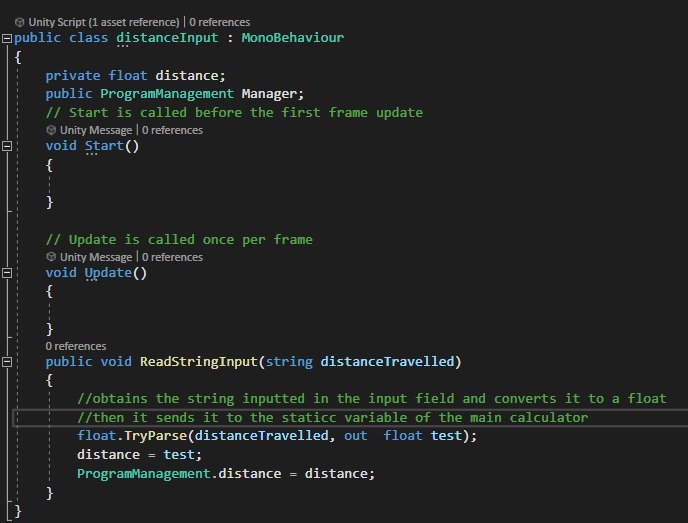Open '0 references' CodeLens above ReadStringInput
688x523 pixels.
pyautogui.click(x=75, y=346)
